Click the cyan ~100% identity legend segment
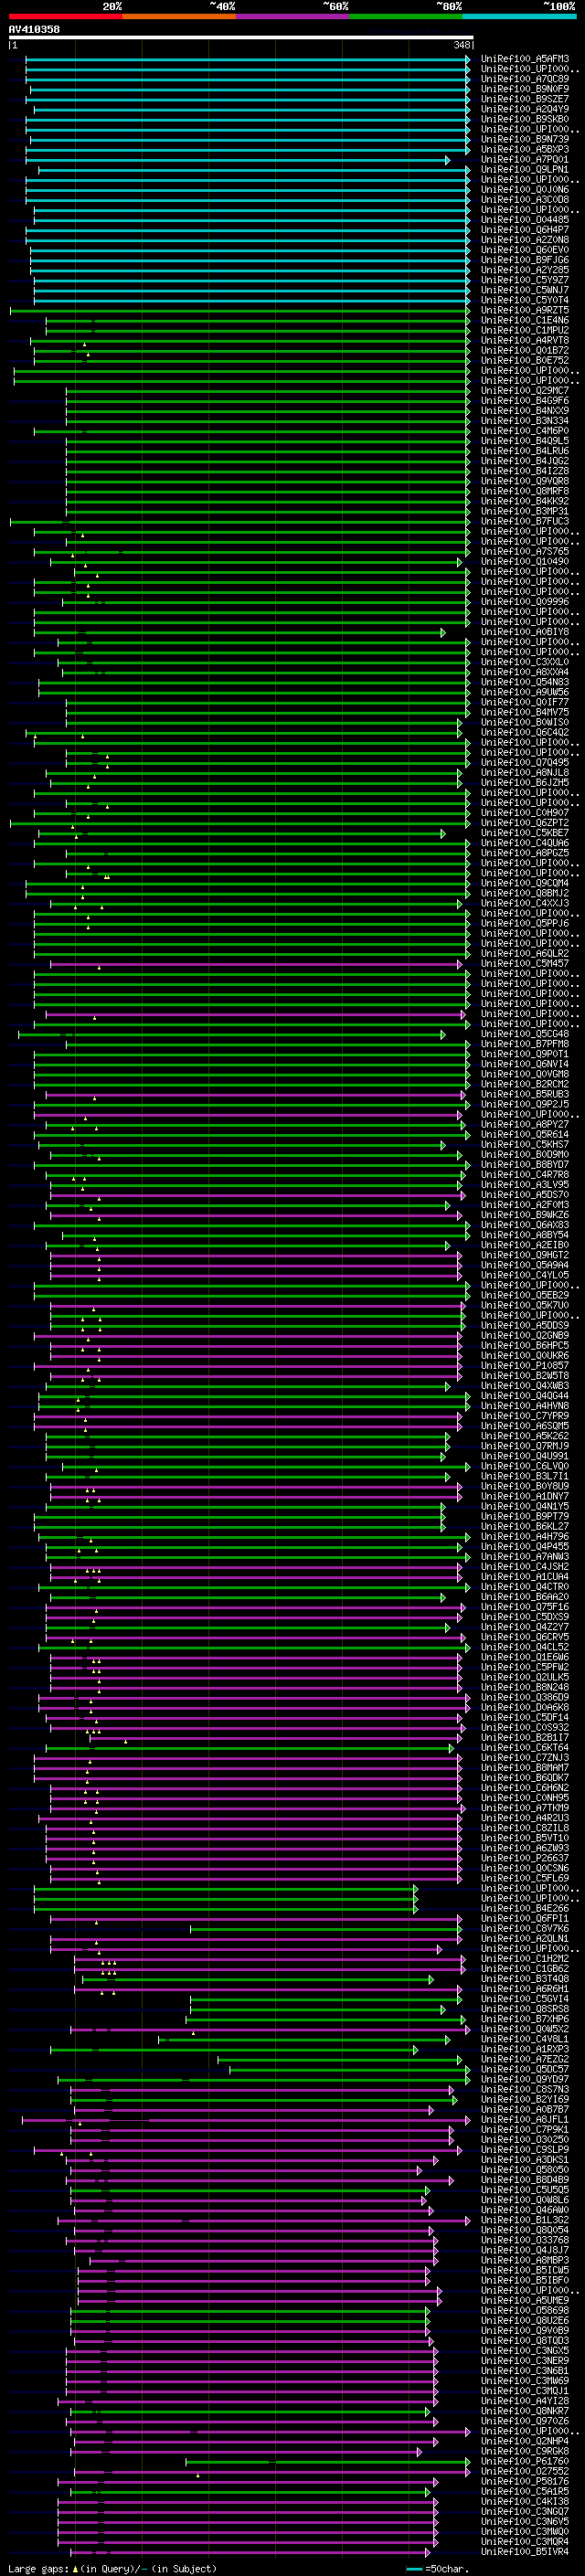 tap(519, 16)
